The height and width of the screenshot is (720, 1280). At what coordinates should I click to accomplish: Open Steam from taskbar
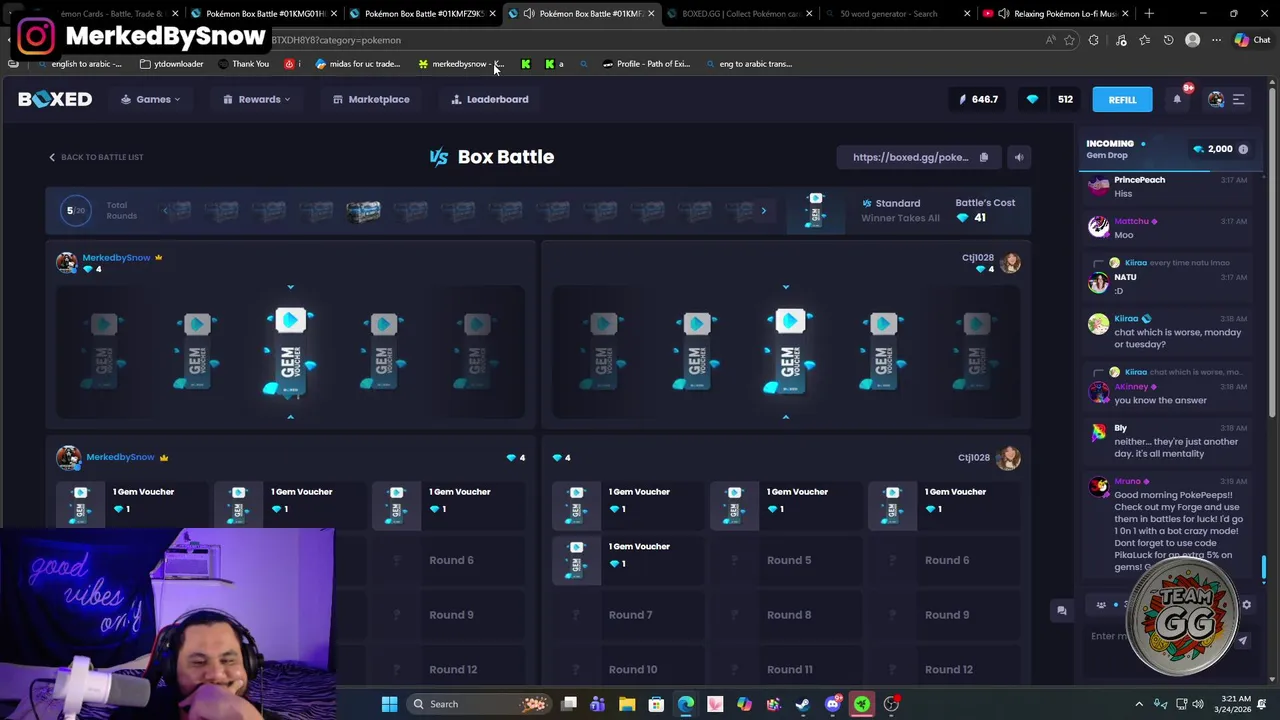(803, 704)
